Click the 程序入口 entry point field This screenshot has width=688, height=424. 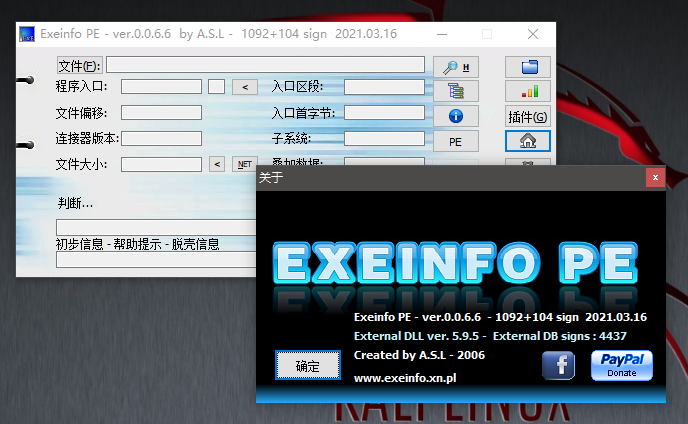click(x=161, y=86)
